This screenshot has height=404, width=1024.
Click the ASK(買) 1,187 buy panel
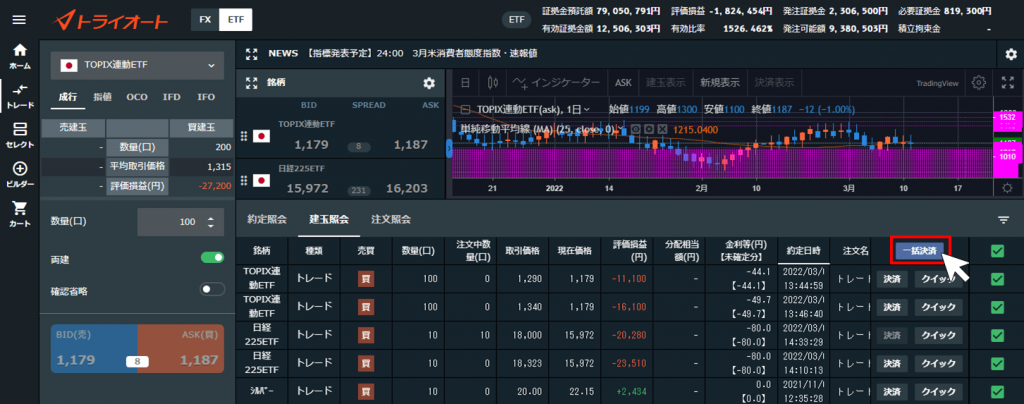click(181, 349)
